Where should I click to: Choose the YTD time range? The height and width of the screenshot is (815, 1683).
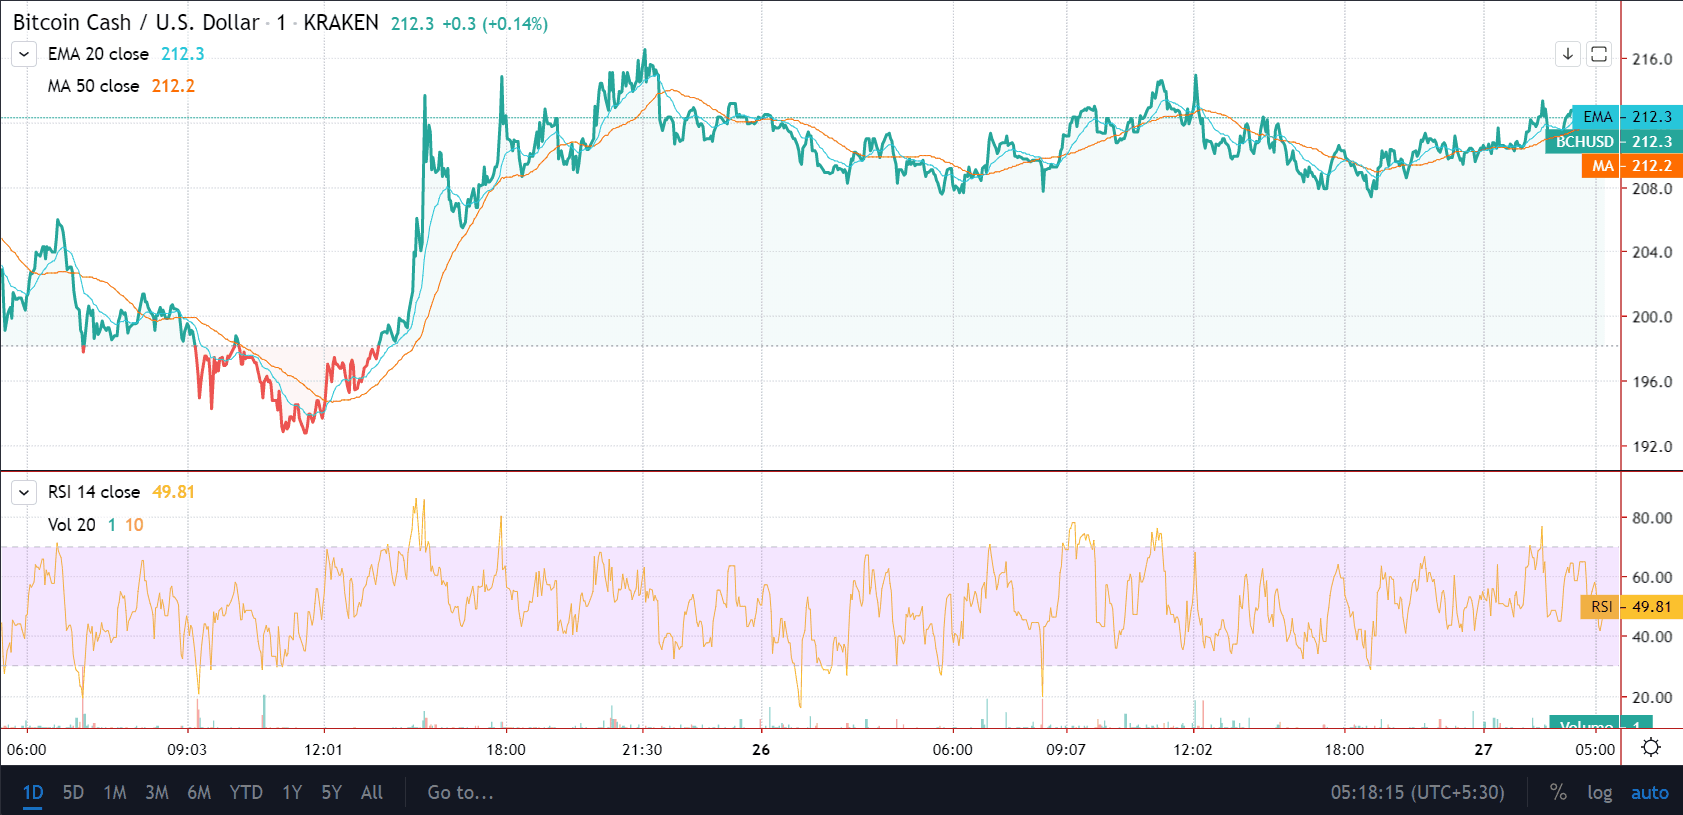(246, 793)
